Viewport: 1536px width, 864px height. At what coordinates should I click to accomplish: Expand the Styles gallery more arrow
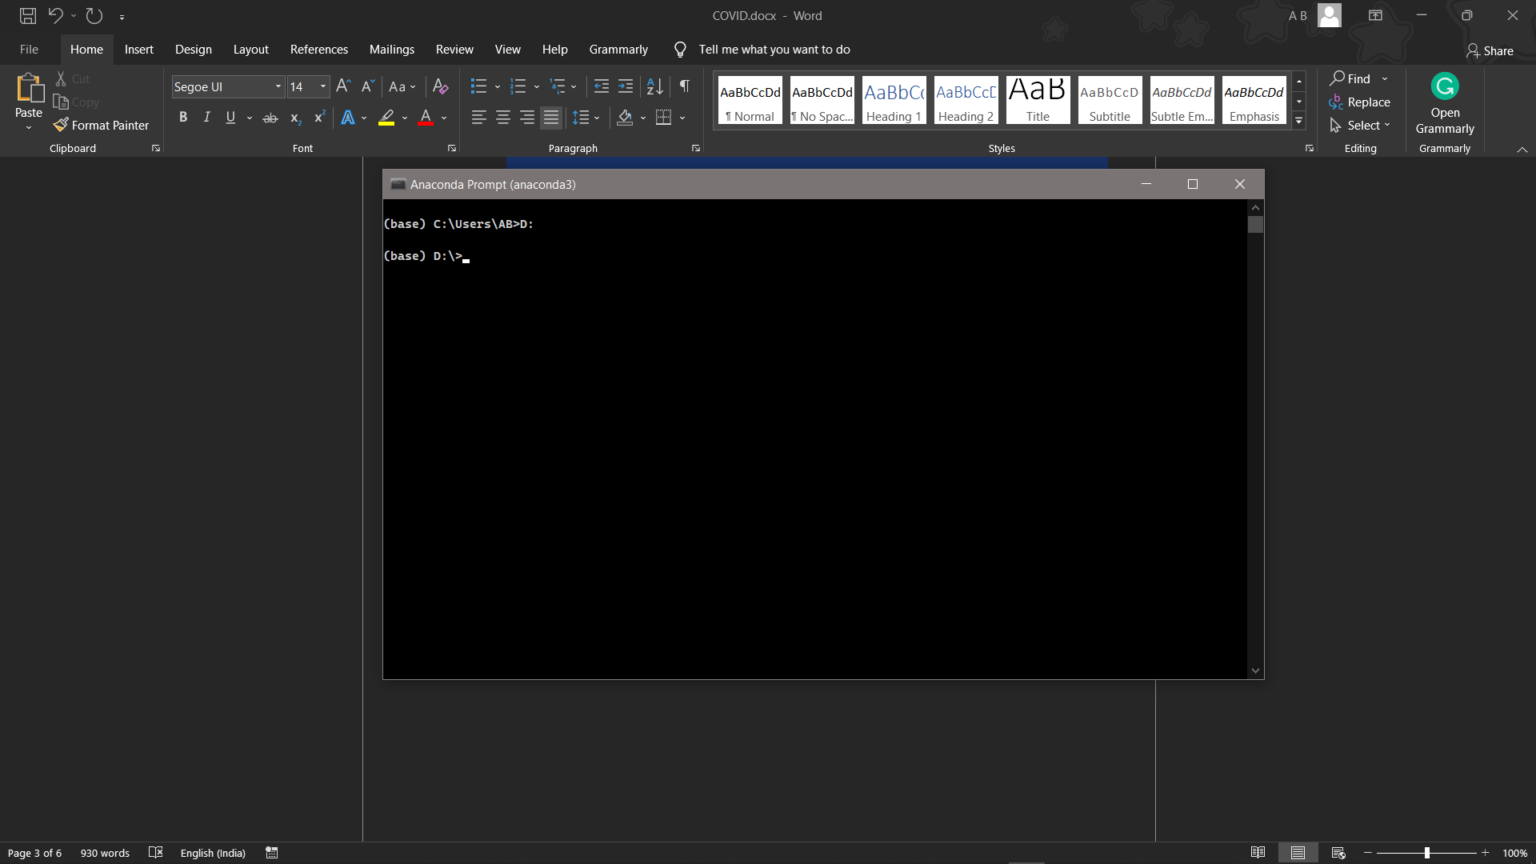point(1299,120)
